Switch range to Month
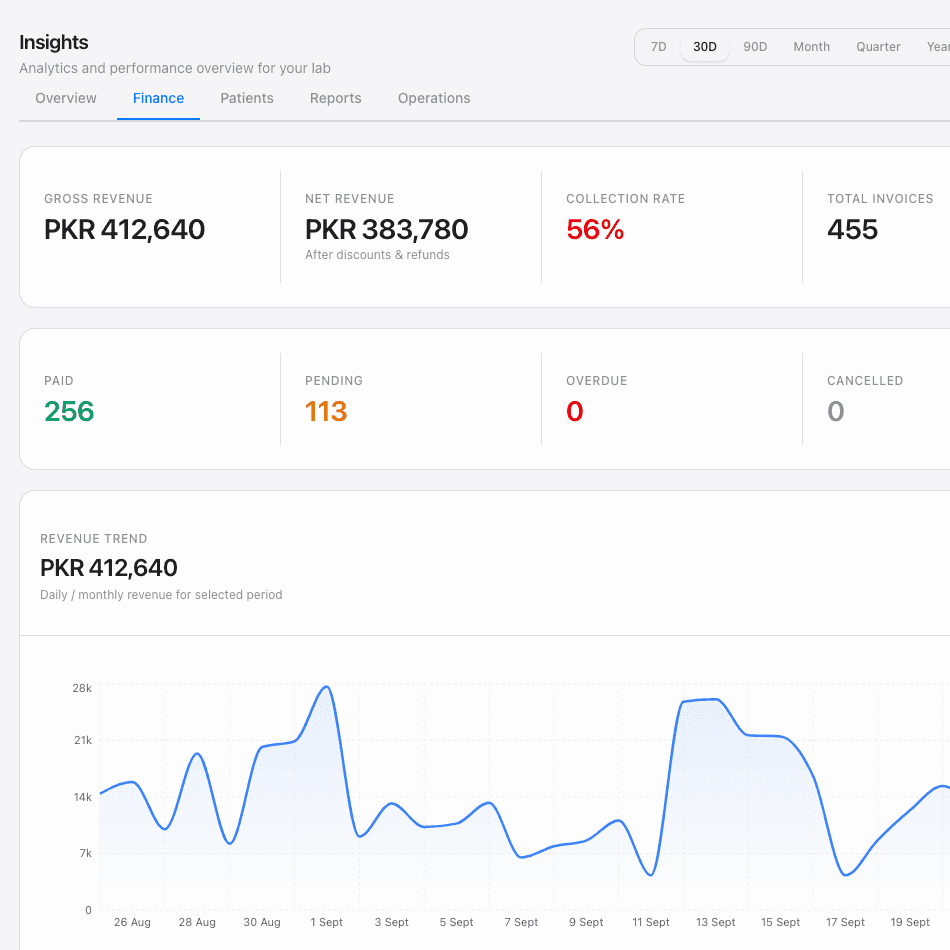The image size is (950, 950). pos(811,47)
